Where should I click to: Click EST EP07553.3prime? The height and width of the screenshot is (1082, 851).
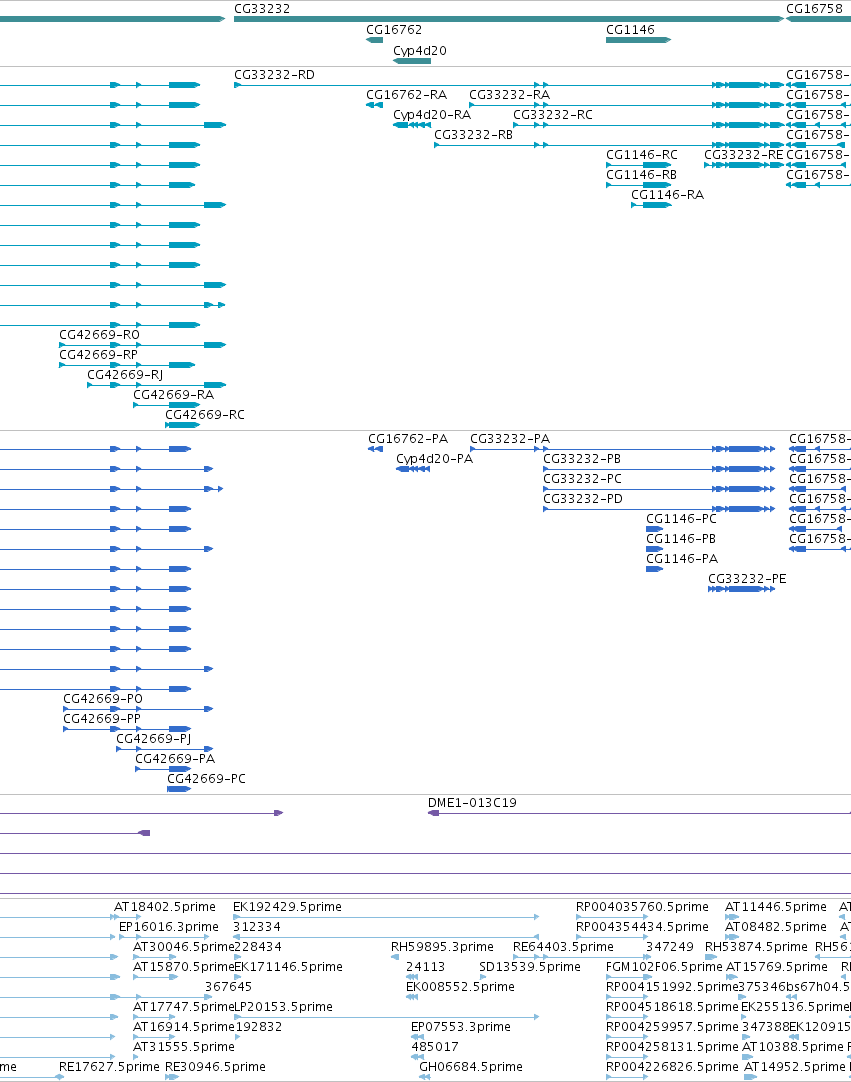tap(417, 1037)
